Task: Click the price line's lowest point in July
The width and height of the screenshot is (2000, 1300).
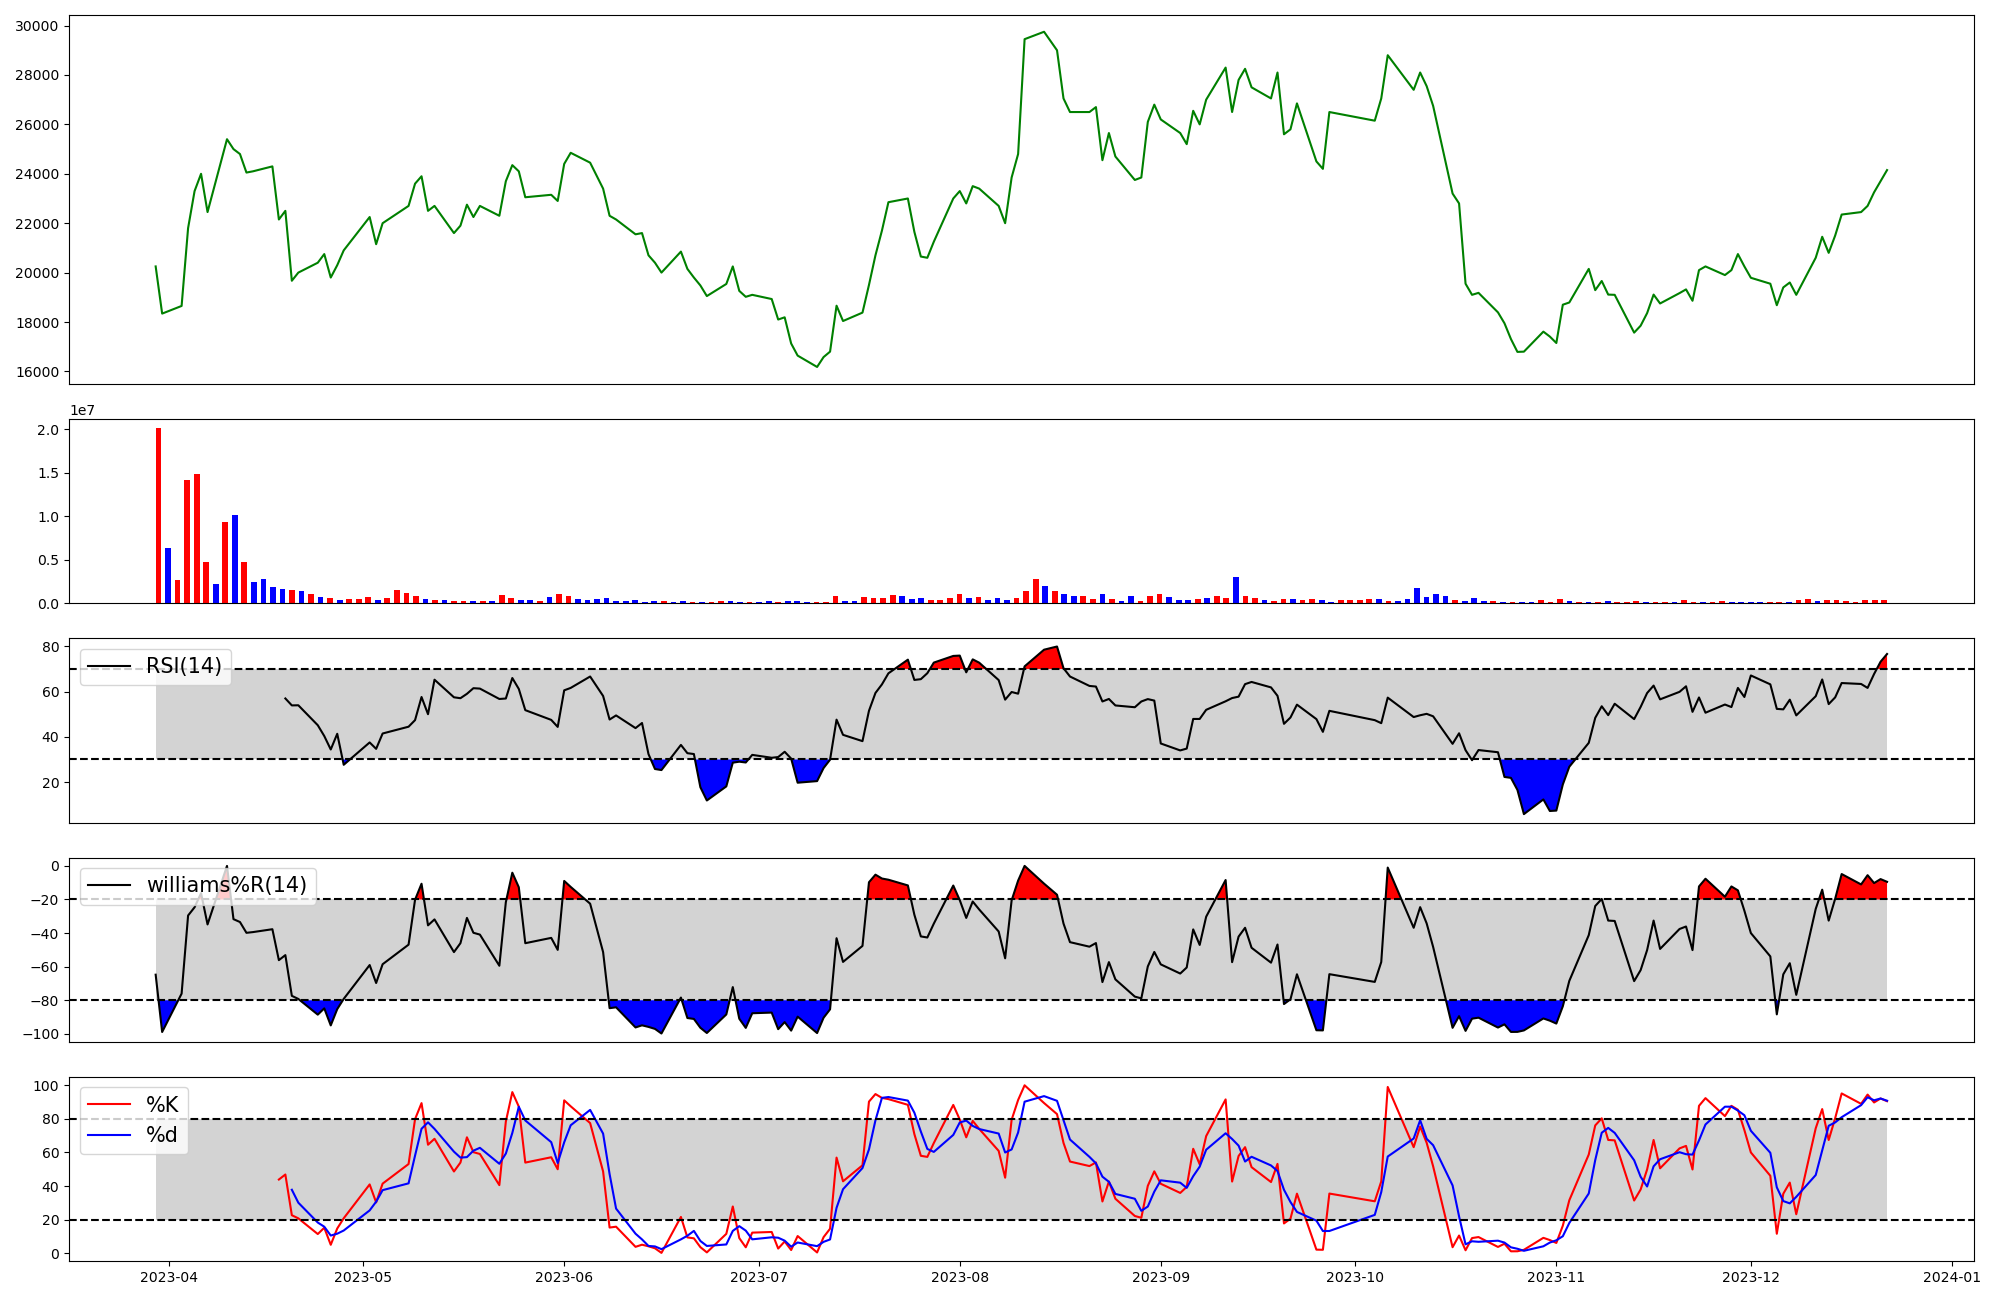Action: click(x=817, y=366)
